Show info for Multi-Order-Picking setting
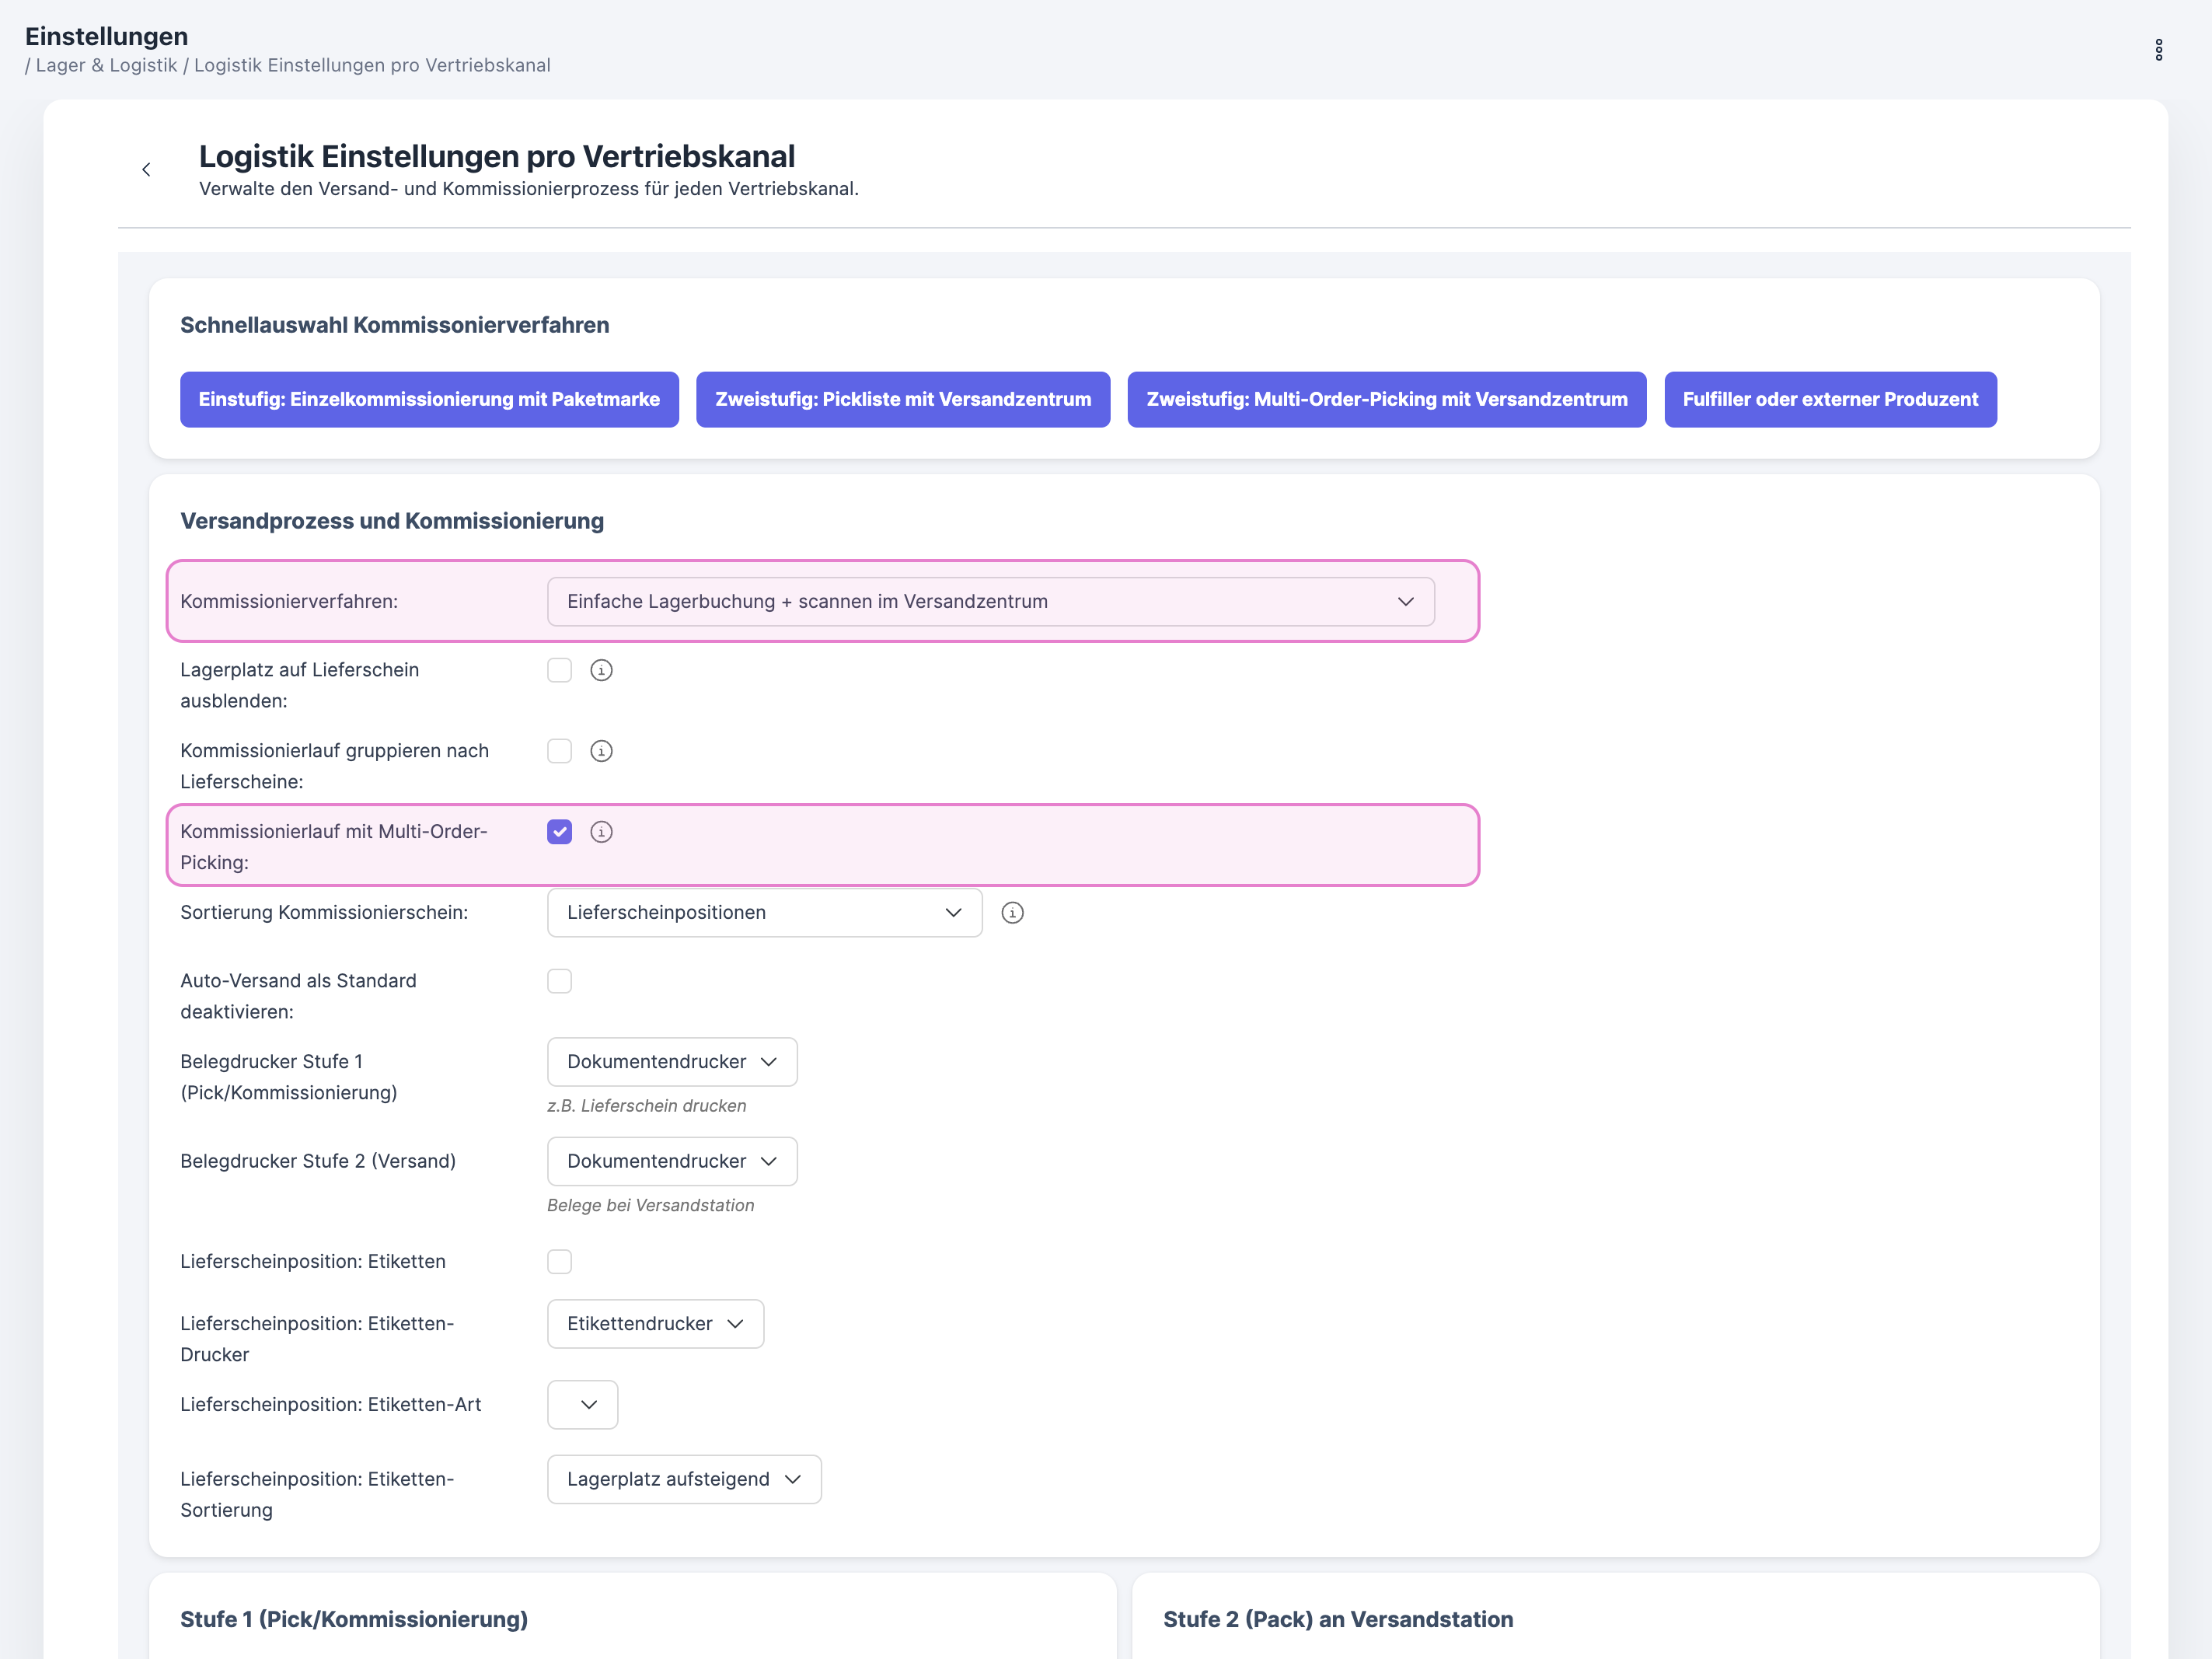The height and width of the screenshot is (1659, 2212). pyautogui.click(x=601, y=832)
